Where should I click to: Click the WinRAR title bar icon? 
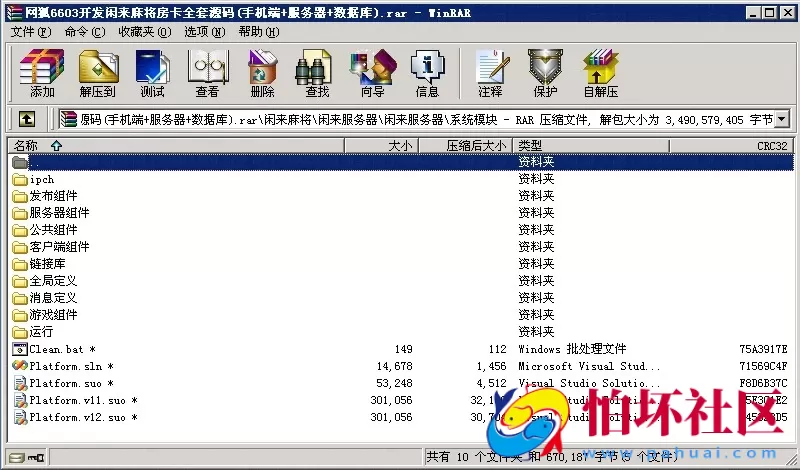coord(14,13)
